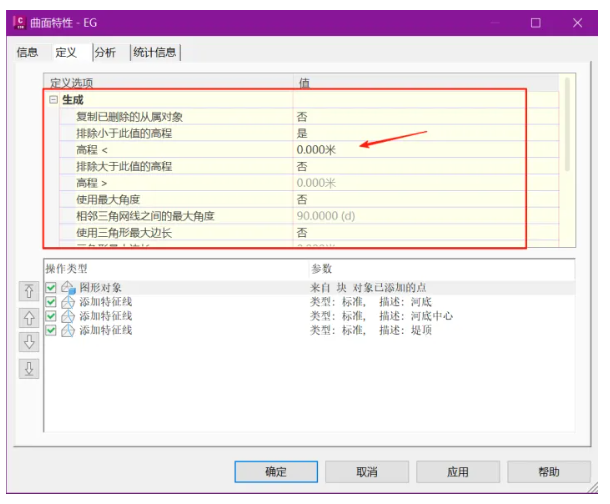The height and width of the screenshot is (504, 610).
Task: Uncheck the 图形对象 operation checkbox
Action: 51,288
